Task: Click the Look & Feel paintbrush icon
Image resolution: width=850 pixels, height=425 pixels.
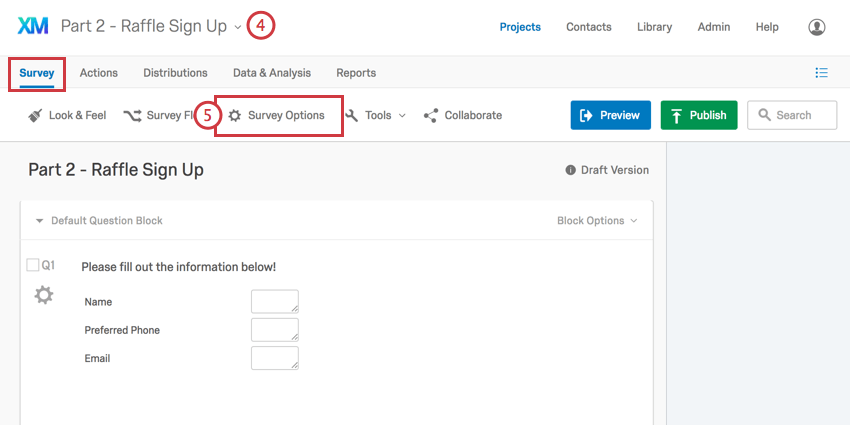Action: coord(35,115)
